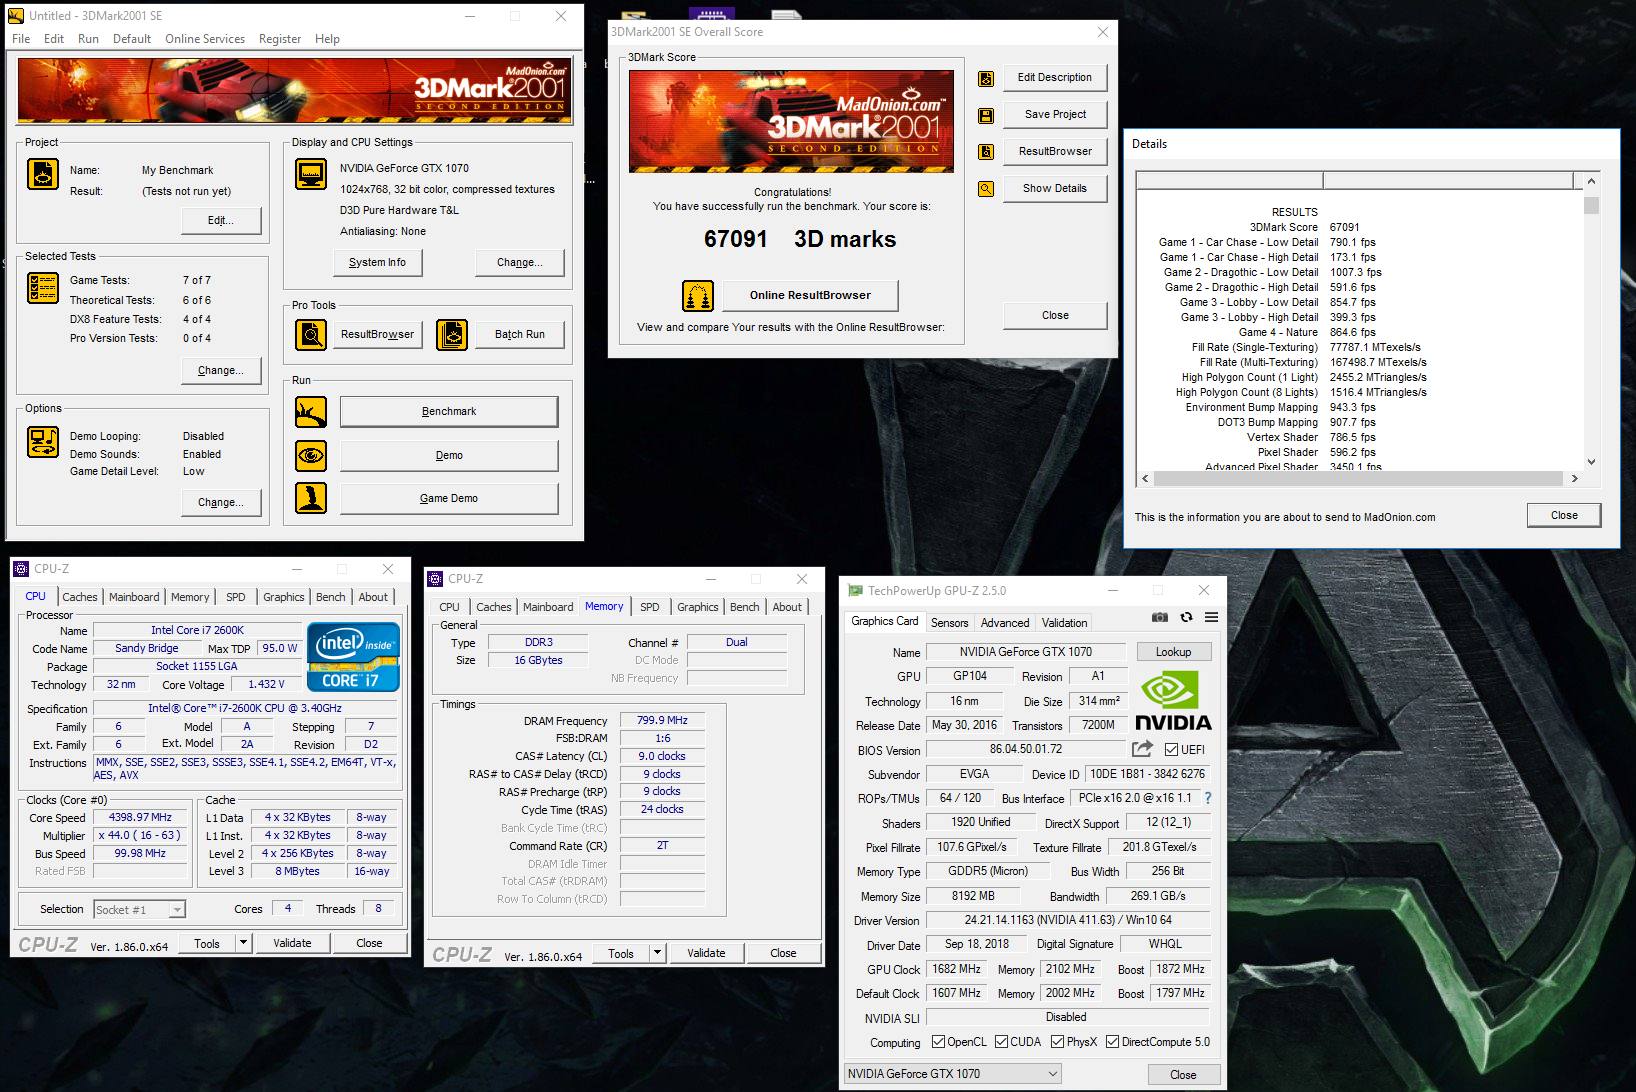
Task: Click the System Info button
Action: [x=377, y=262]
